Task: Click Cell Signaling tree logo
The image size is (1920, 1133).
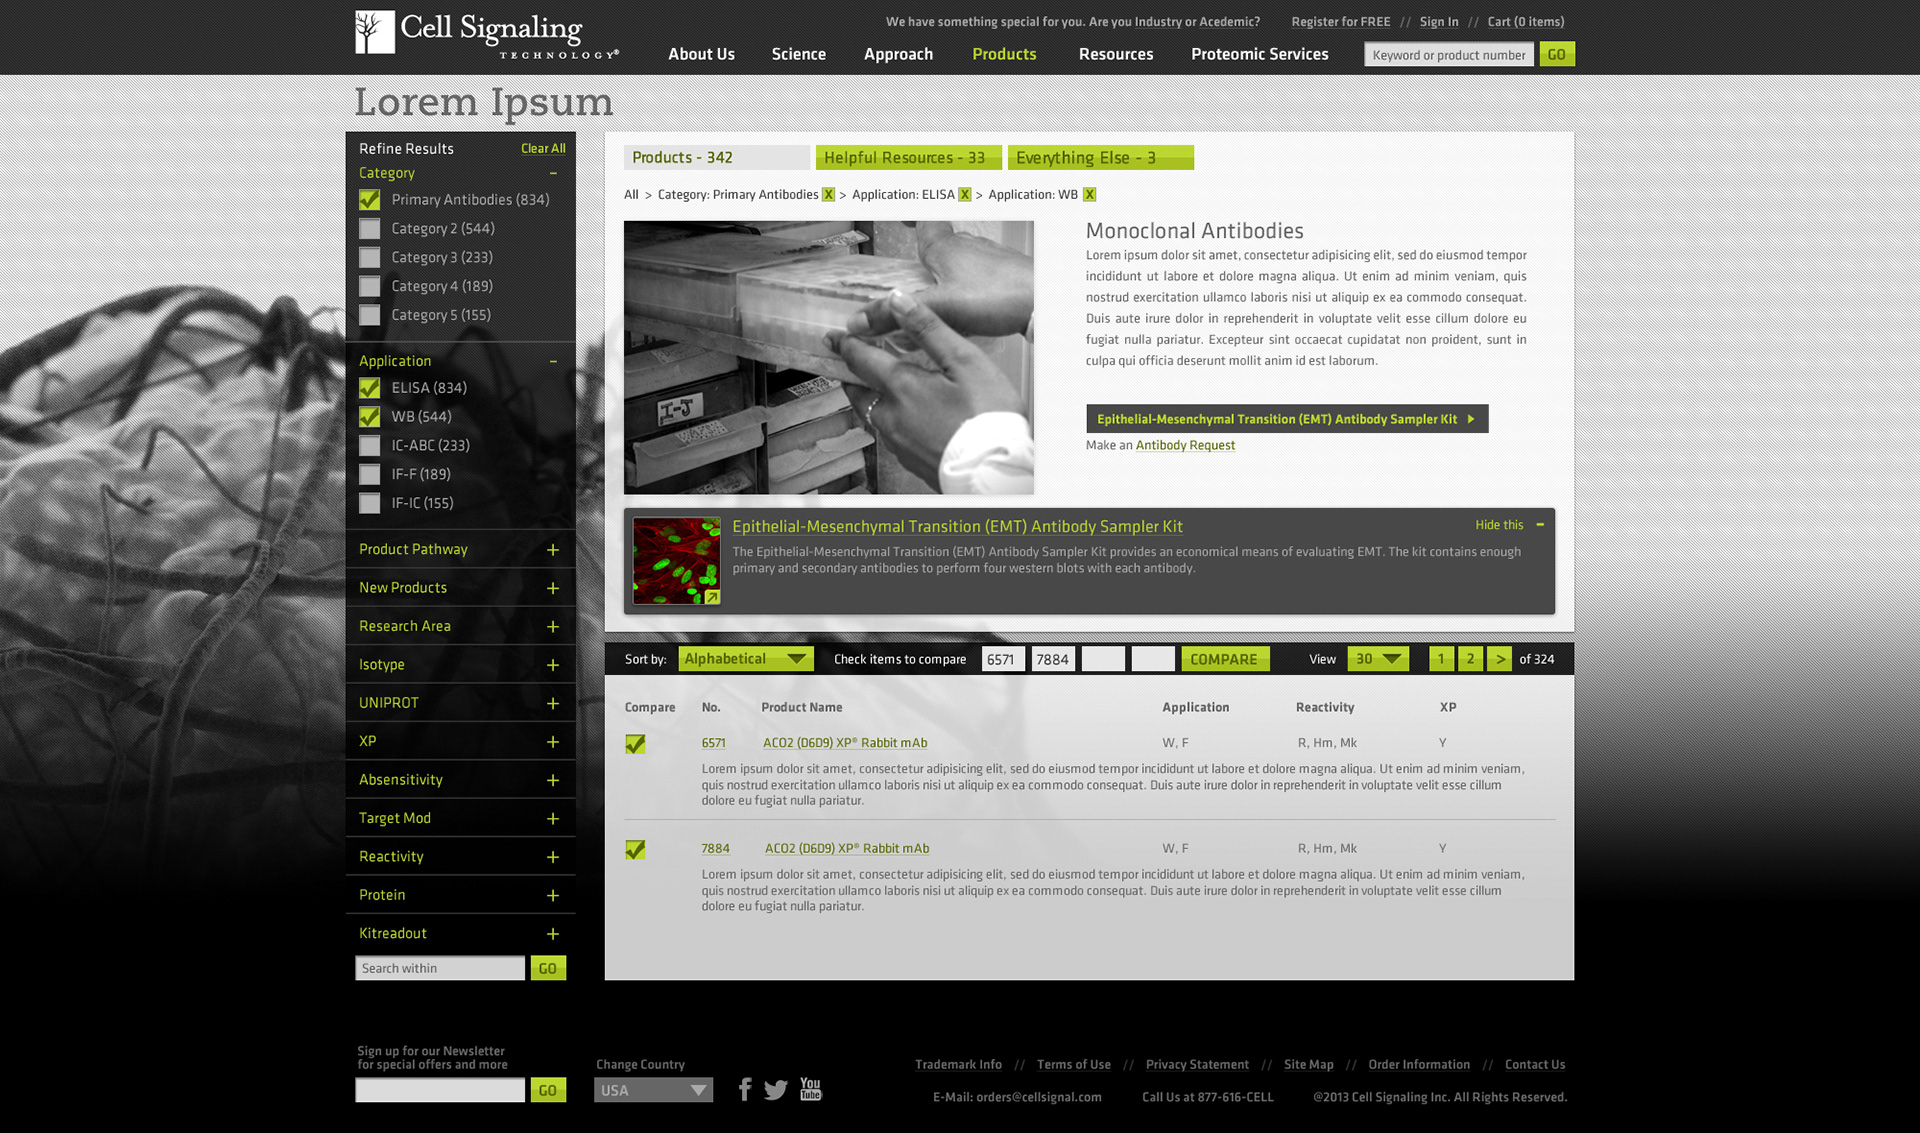Action: [x=375, y=32]
